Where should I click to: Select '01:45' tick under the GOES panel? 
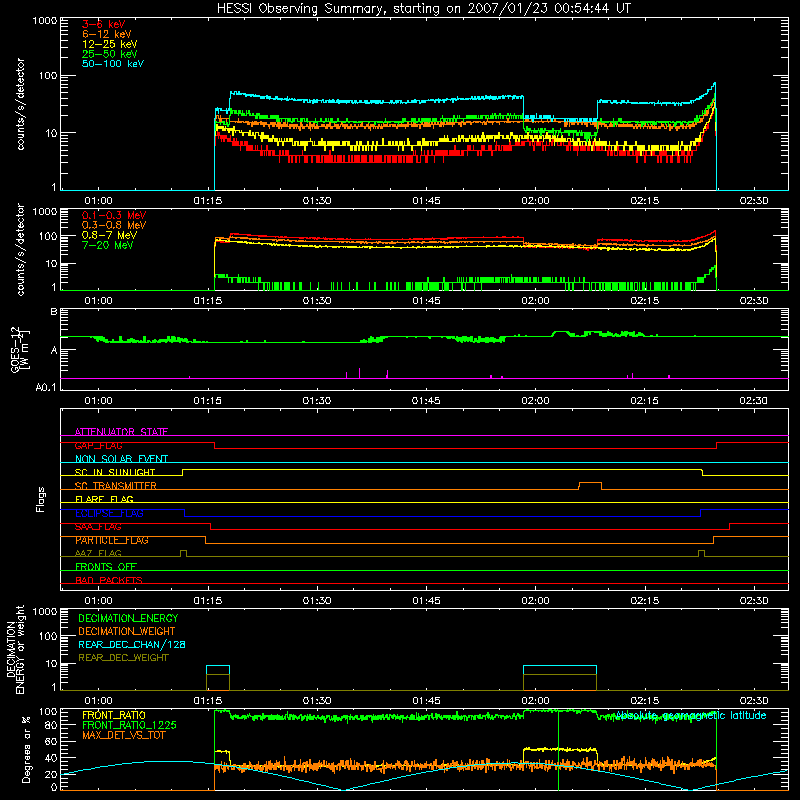426,401
